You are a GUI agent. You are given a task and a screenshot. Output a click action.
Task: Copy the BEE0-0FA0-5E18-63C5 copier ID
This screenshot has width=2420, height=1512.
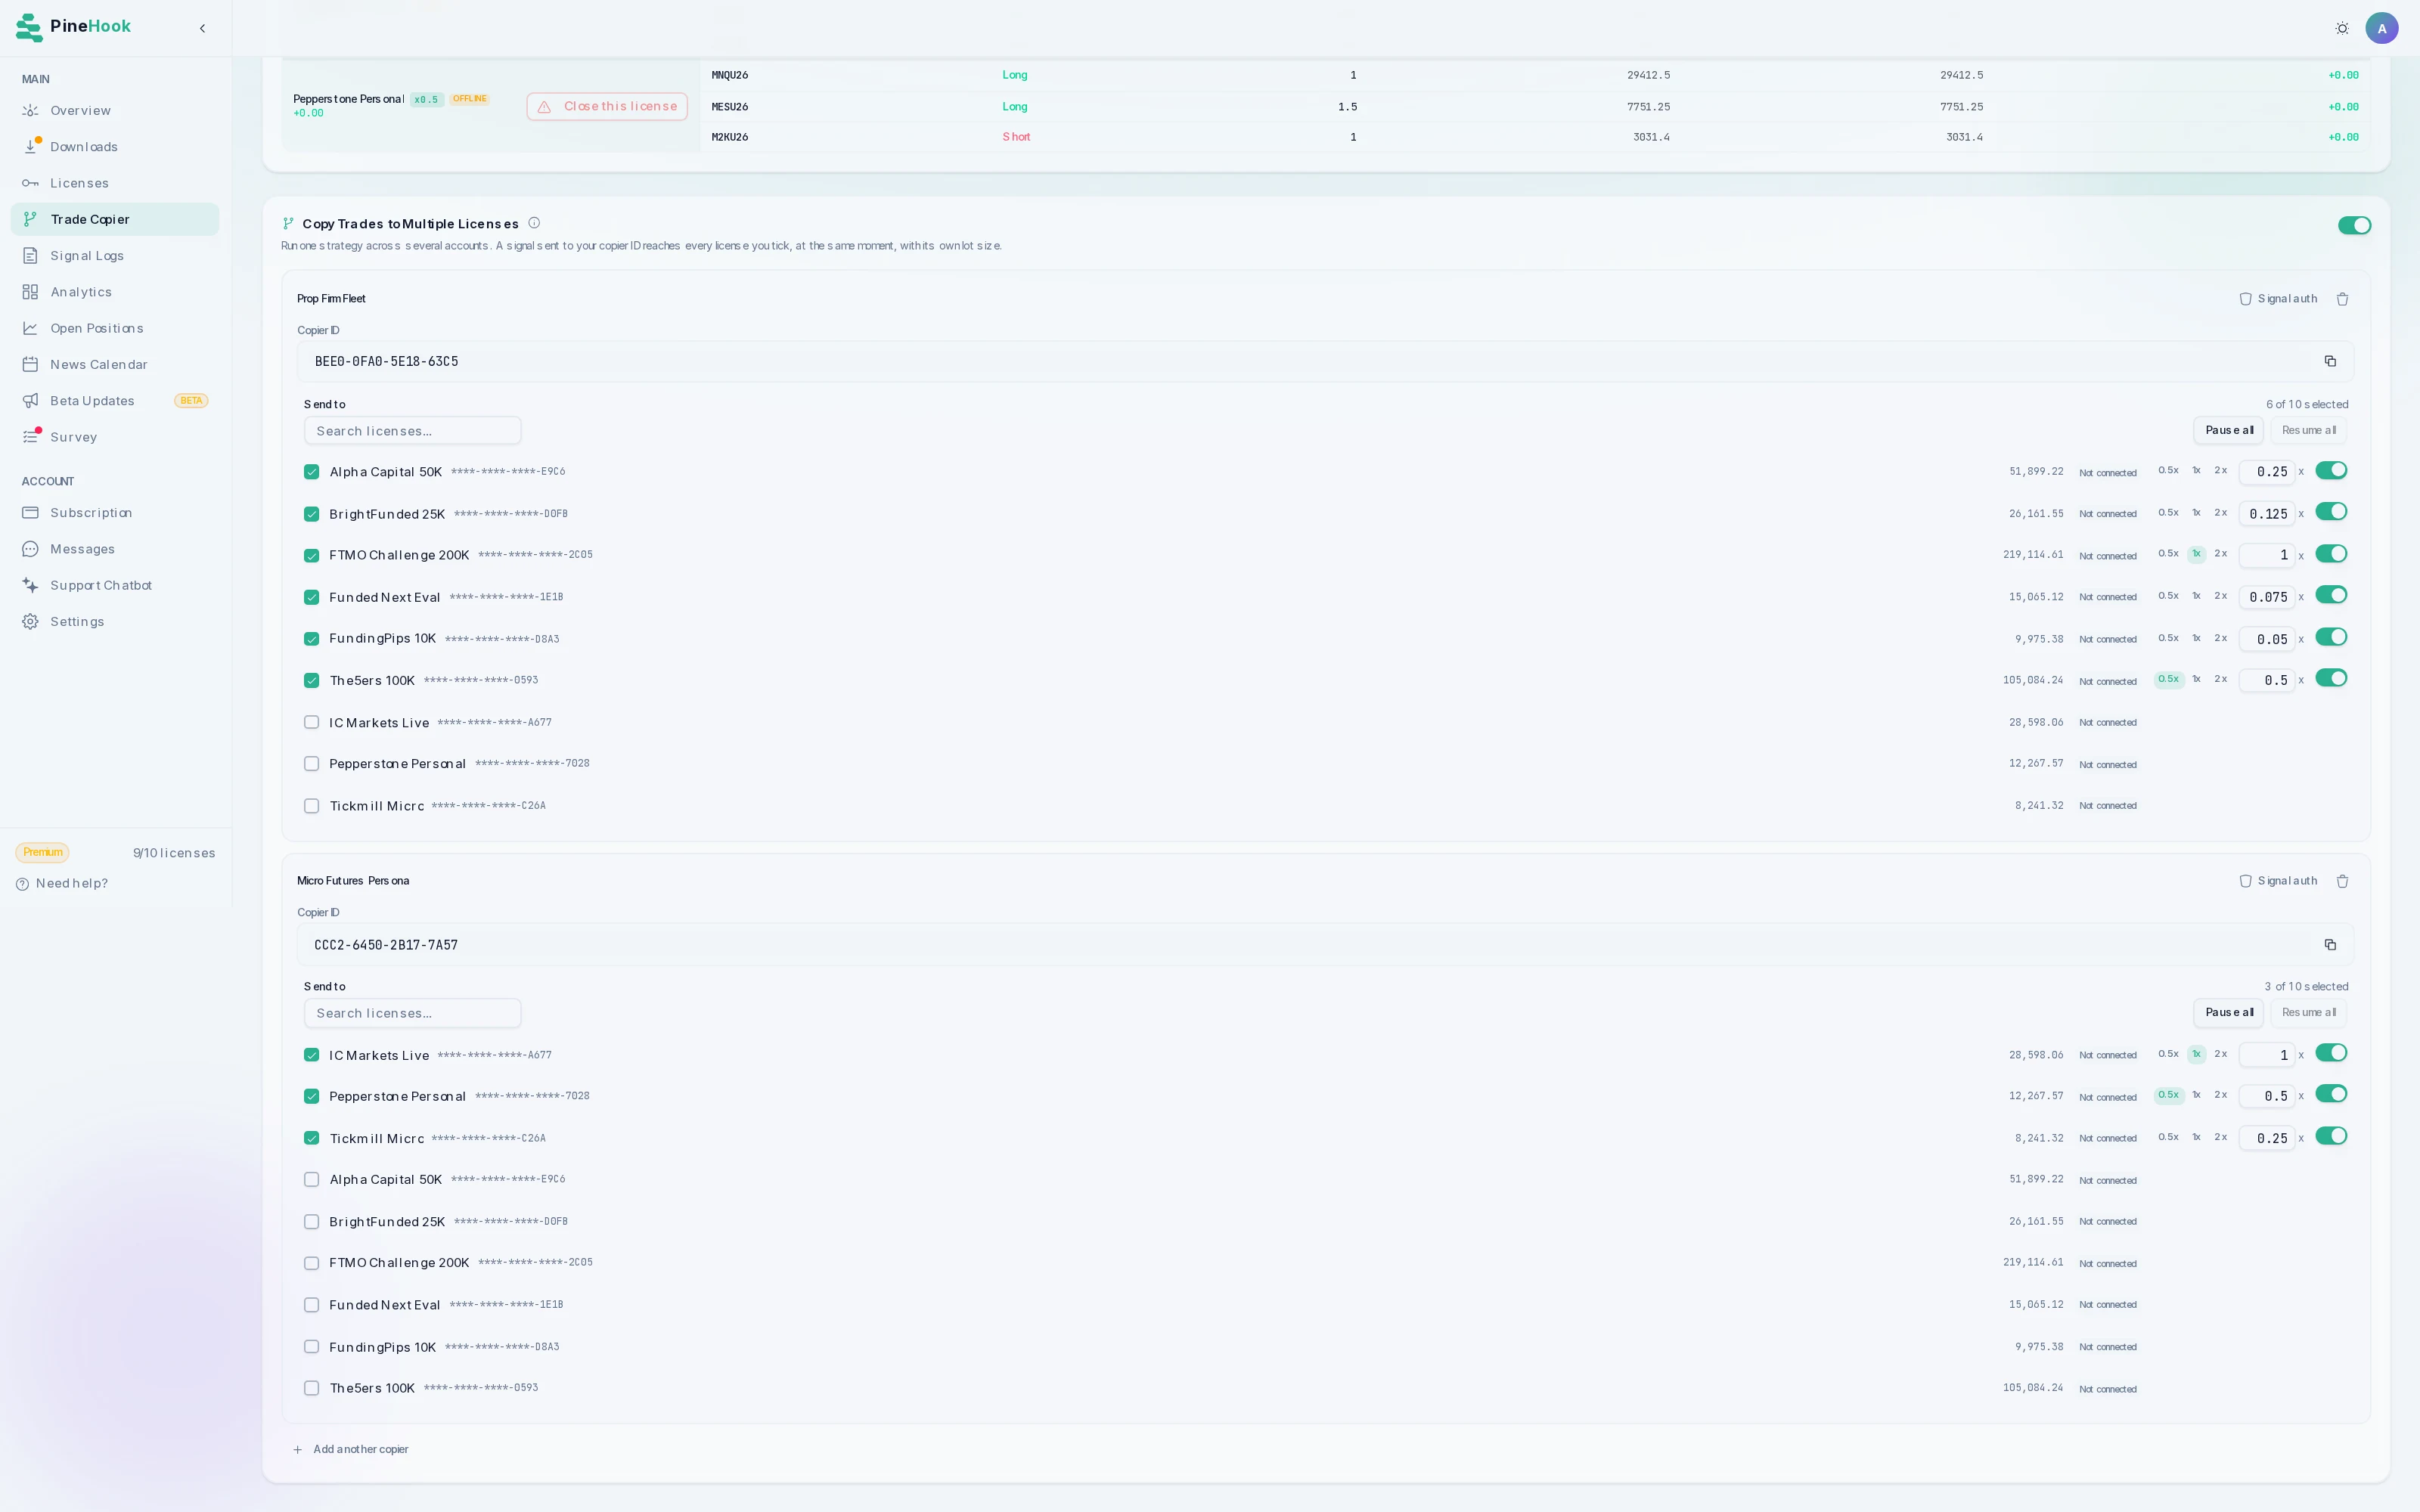[x=2330, y=361]
